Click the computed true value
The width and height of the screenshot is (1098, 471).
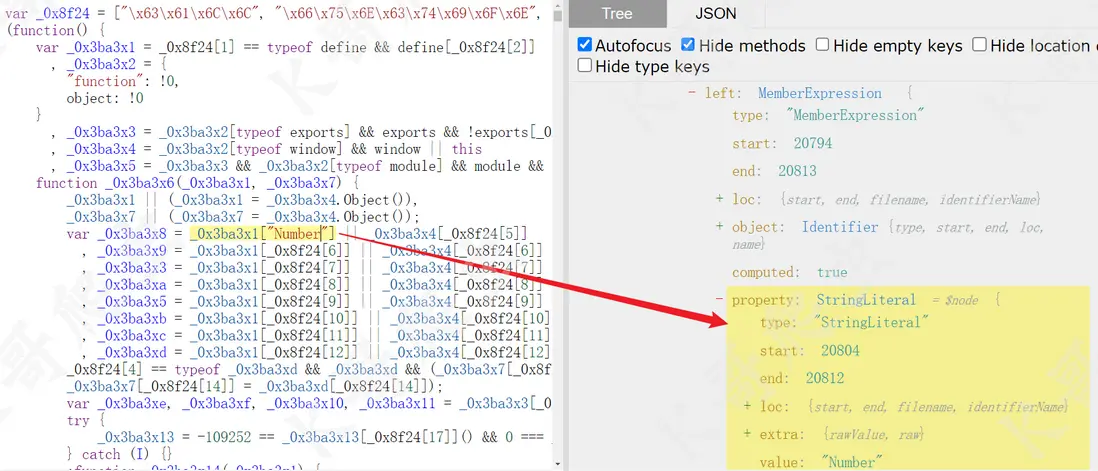(832, 272)
